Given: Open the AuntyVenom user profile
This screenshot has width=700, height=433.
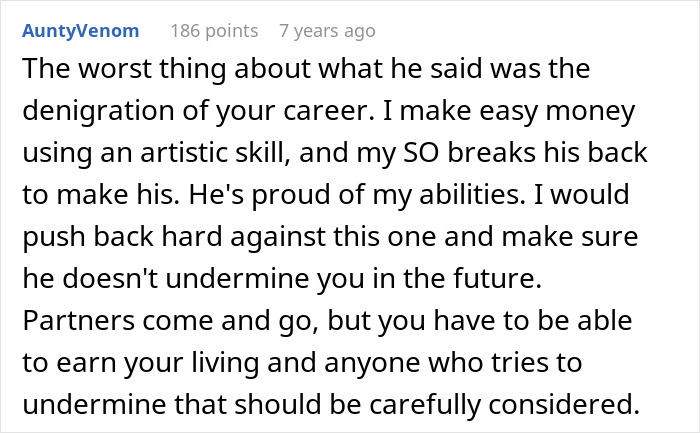Looking at the screenshot, I should 81,31.
